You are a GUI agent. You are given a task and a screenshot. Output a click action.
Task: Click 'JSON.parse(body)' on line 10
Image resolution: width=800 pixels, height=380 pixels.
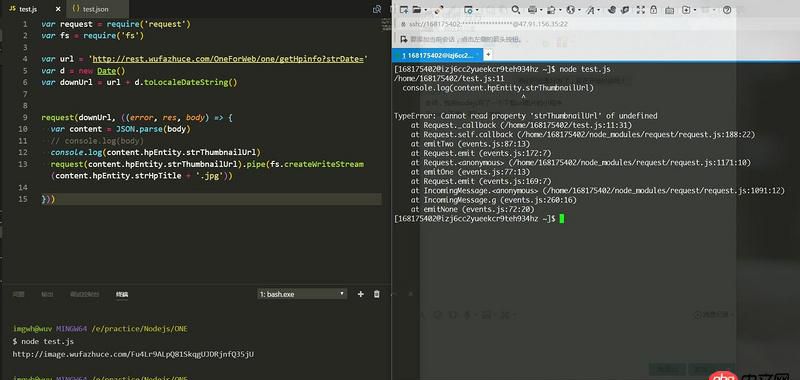click(153, 129)
